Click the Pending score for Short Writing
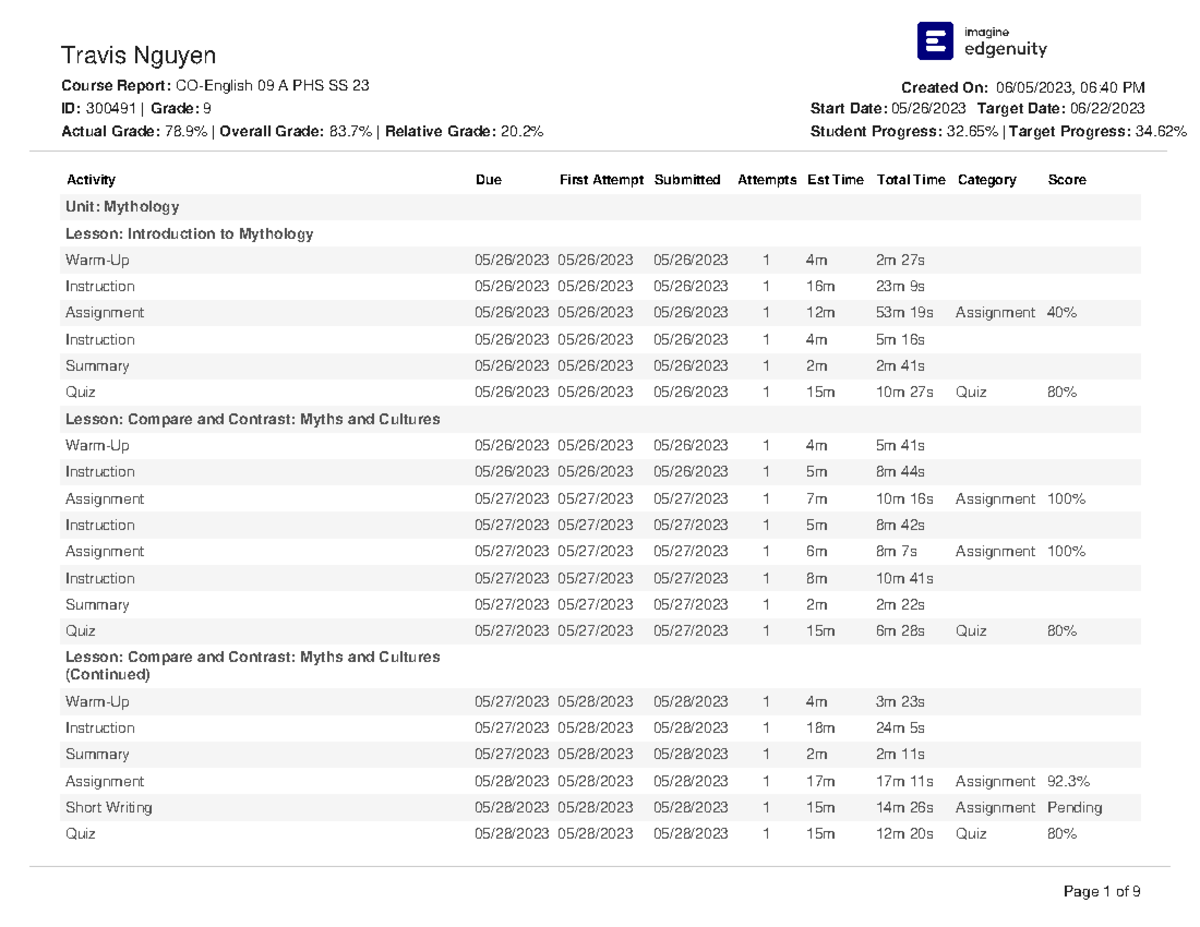 (1075, 808)
